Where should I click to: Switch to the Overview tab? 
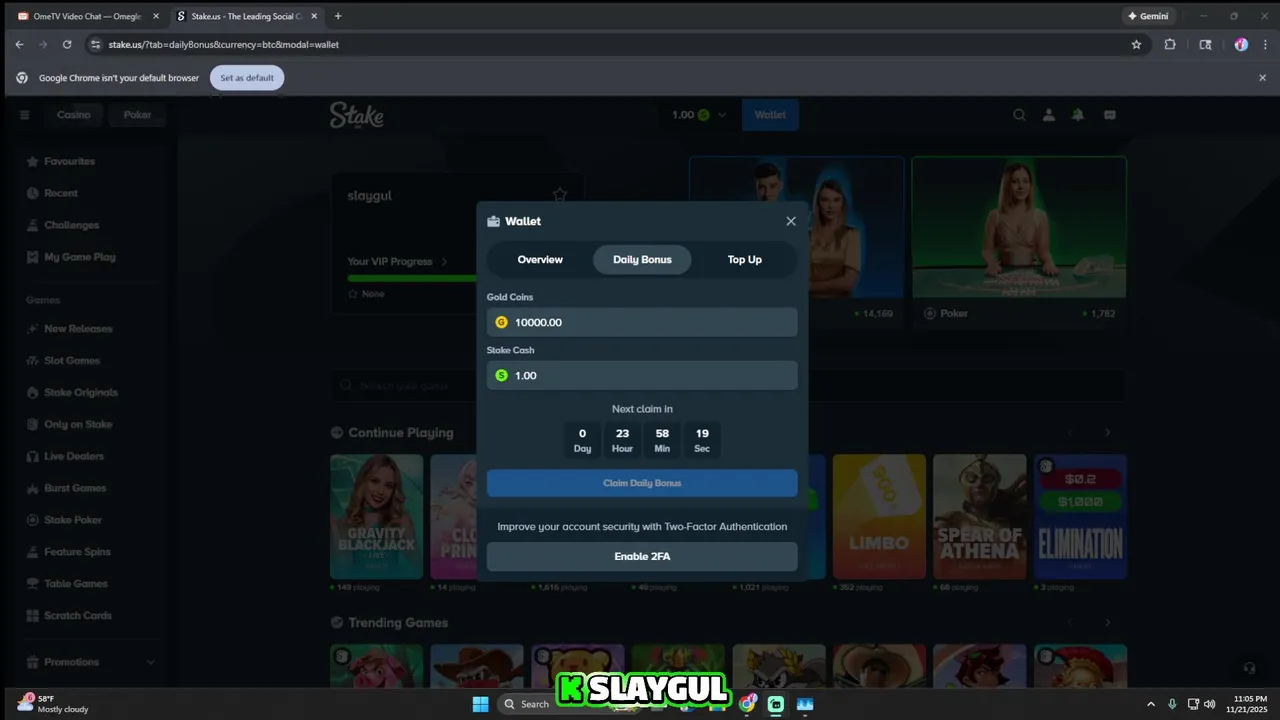click(540, 259)
